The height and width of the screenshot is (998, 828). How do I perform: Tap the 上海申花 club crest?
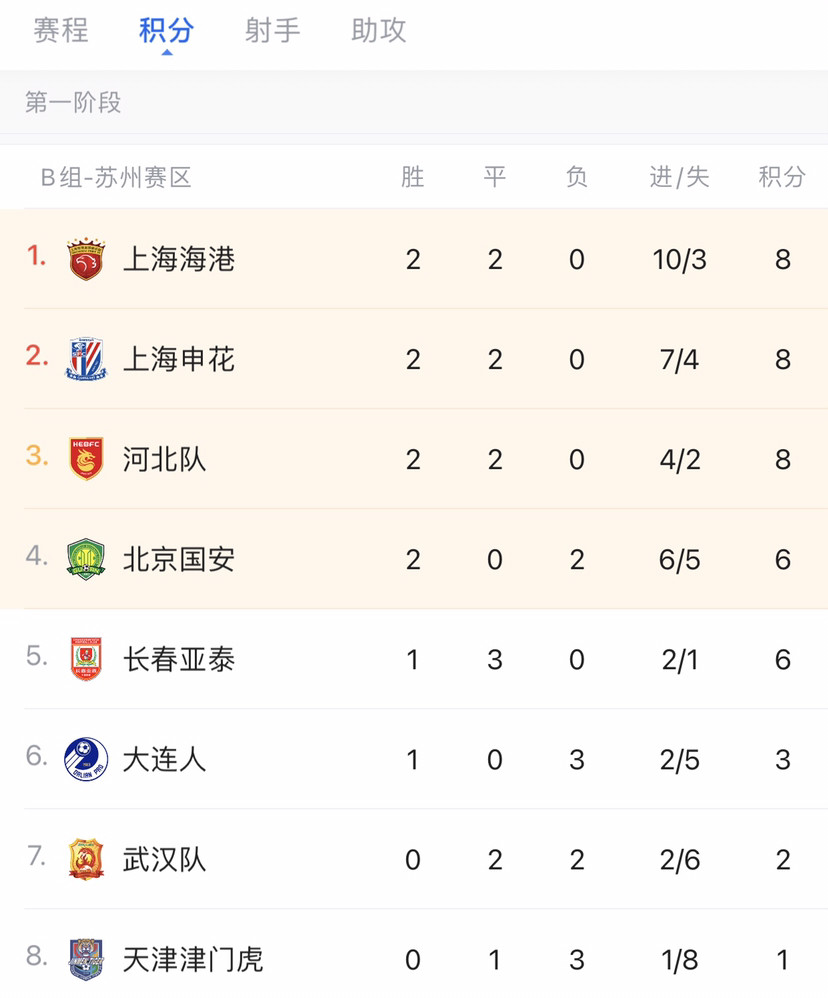pos(86,359)
